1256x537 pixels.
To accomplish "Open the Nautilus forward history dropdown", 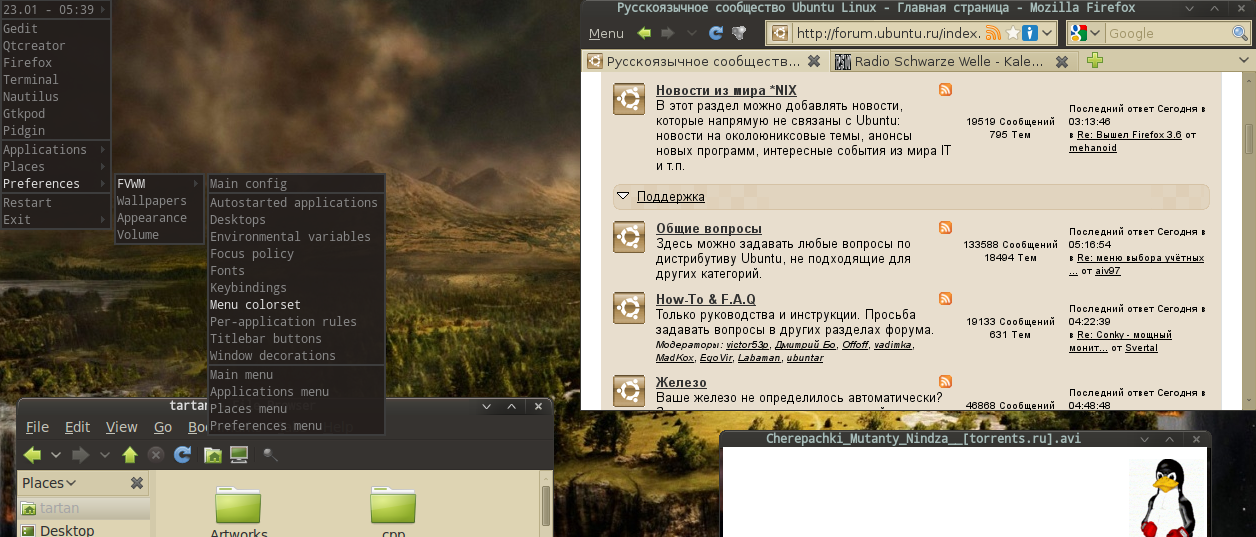I will 105,455.
